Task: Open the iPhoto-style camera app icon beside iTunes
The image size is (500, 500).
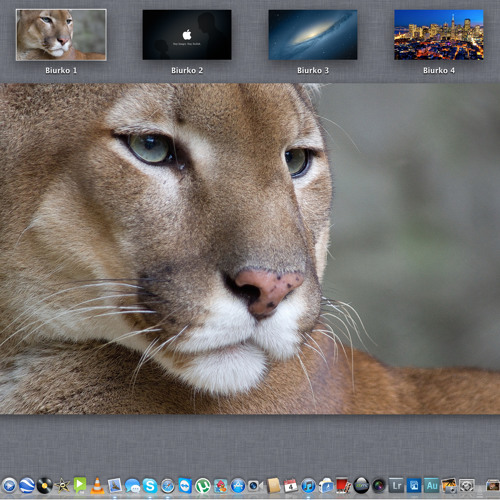Action: tap(326, 486)
